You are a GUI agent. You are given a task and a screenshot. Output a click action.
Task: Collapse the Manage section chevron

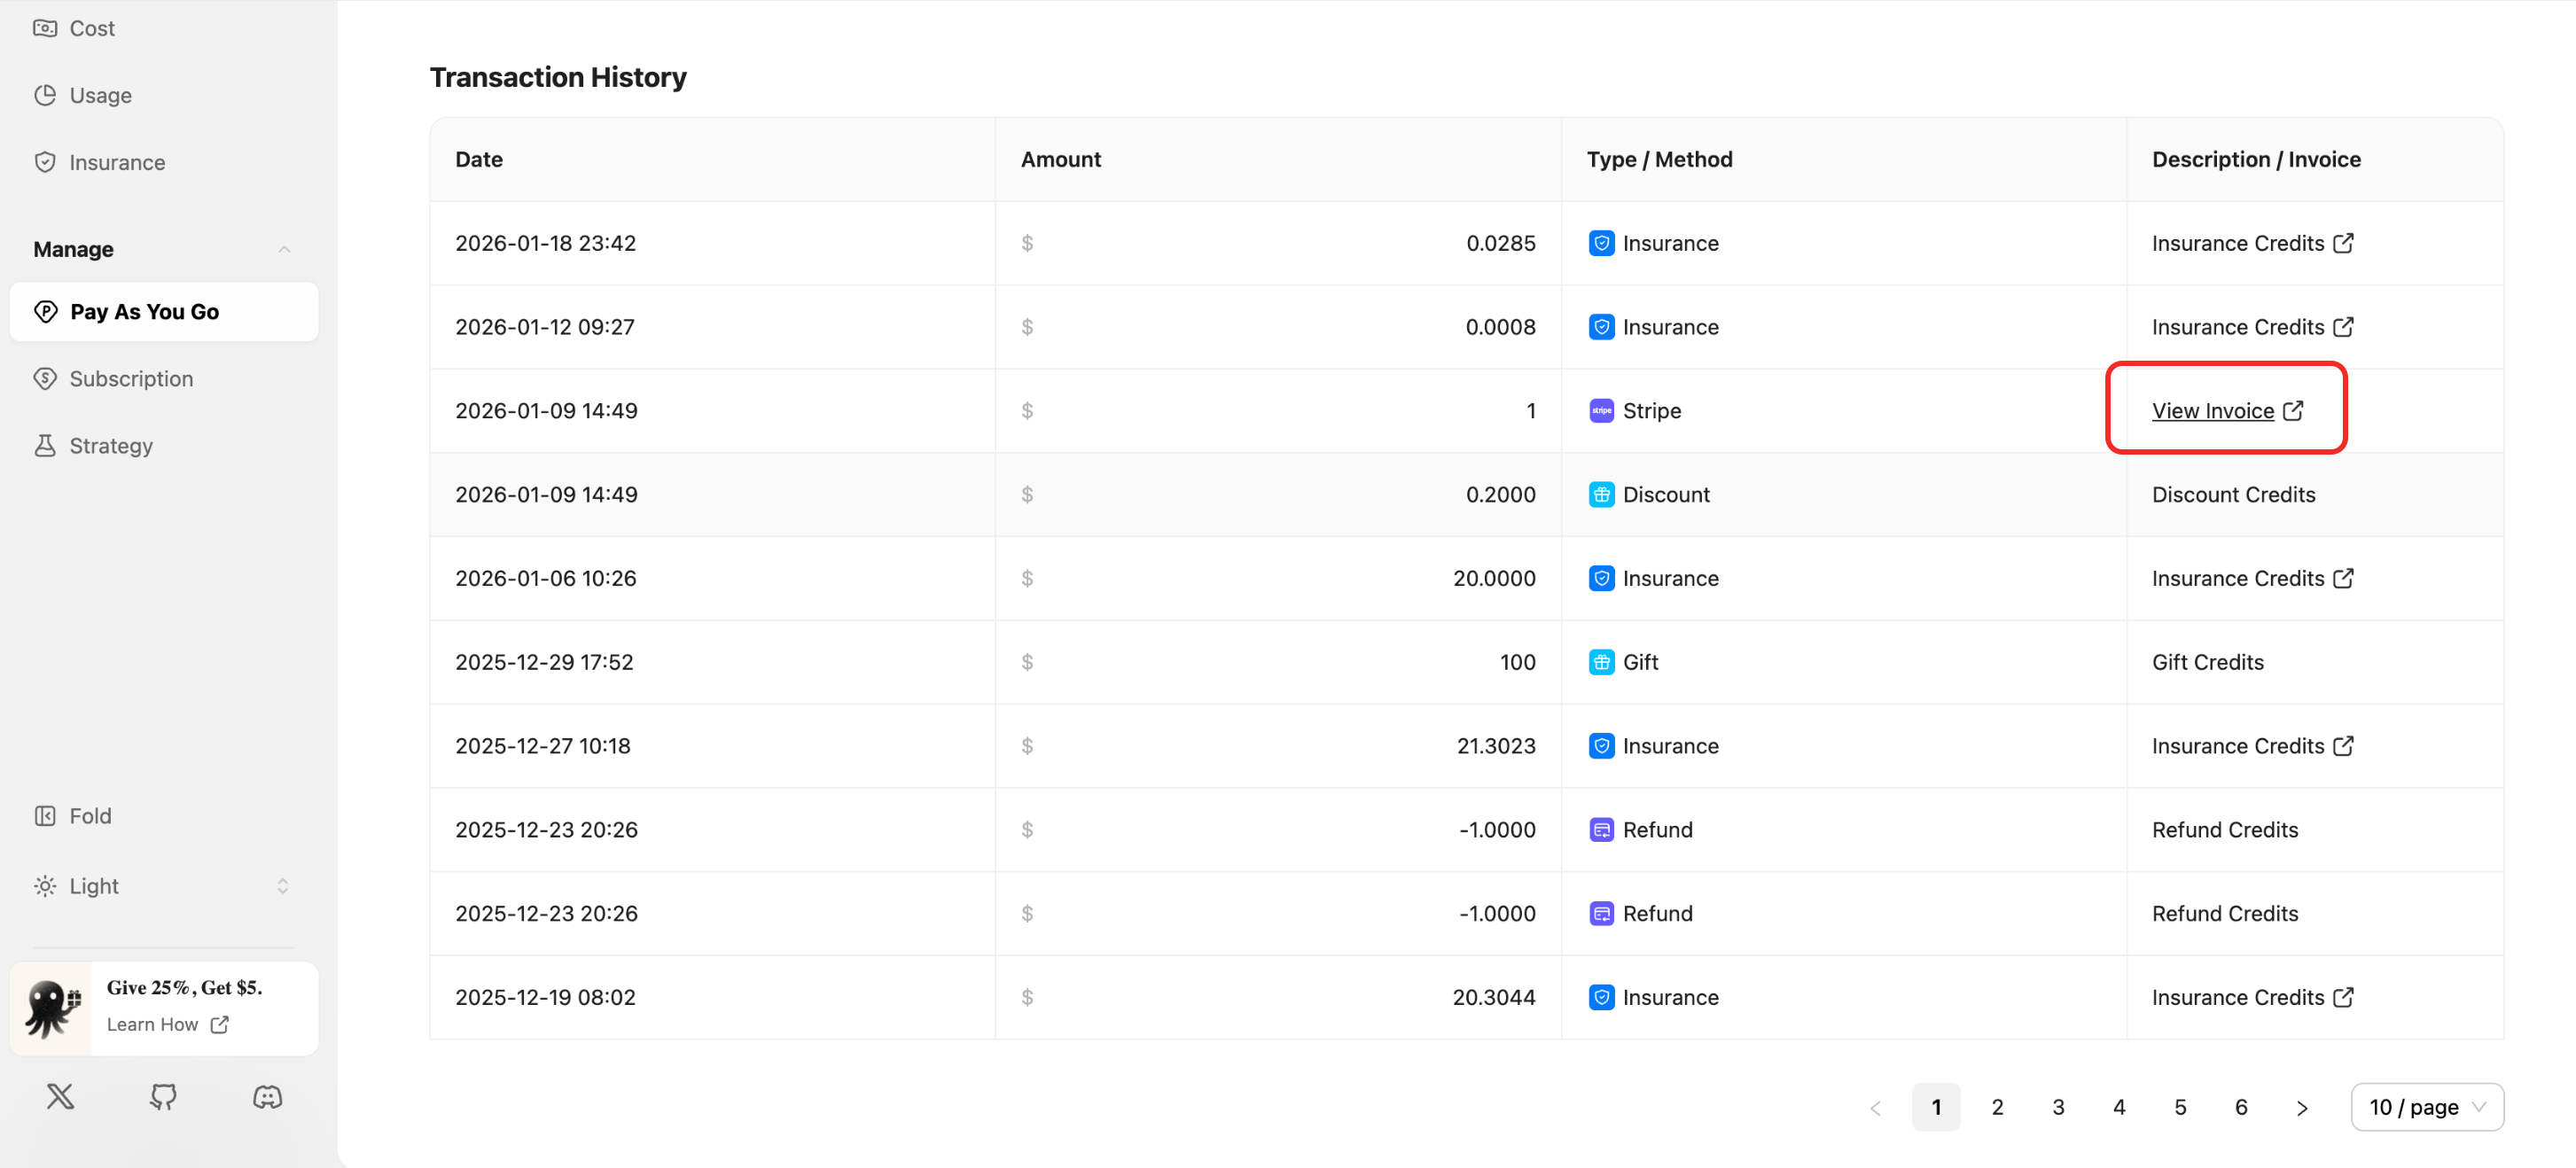(284, 249)
